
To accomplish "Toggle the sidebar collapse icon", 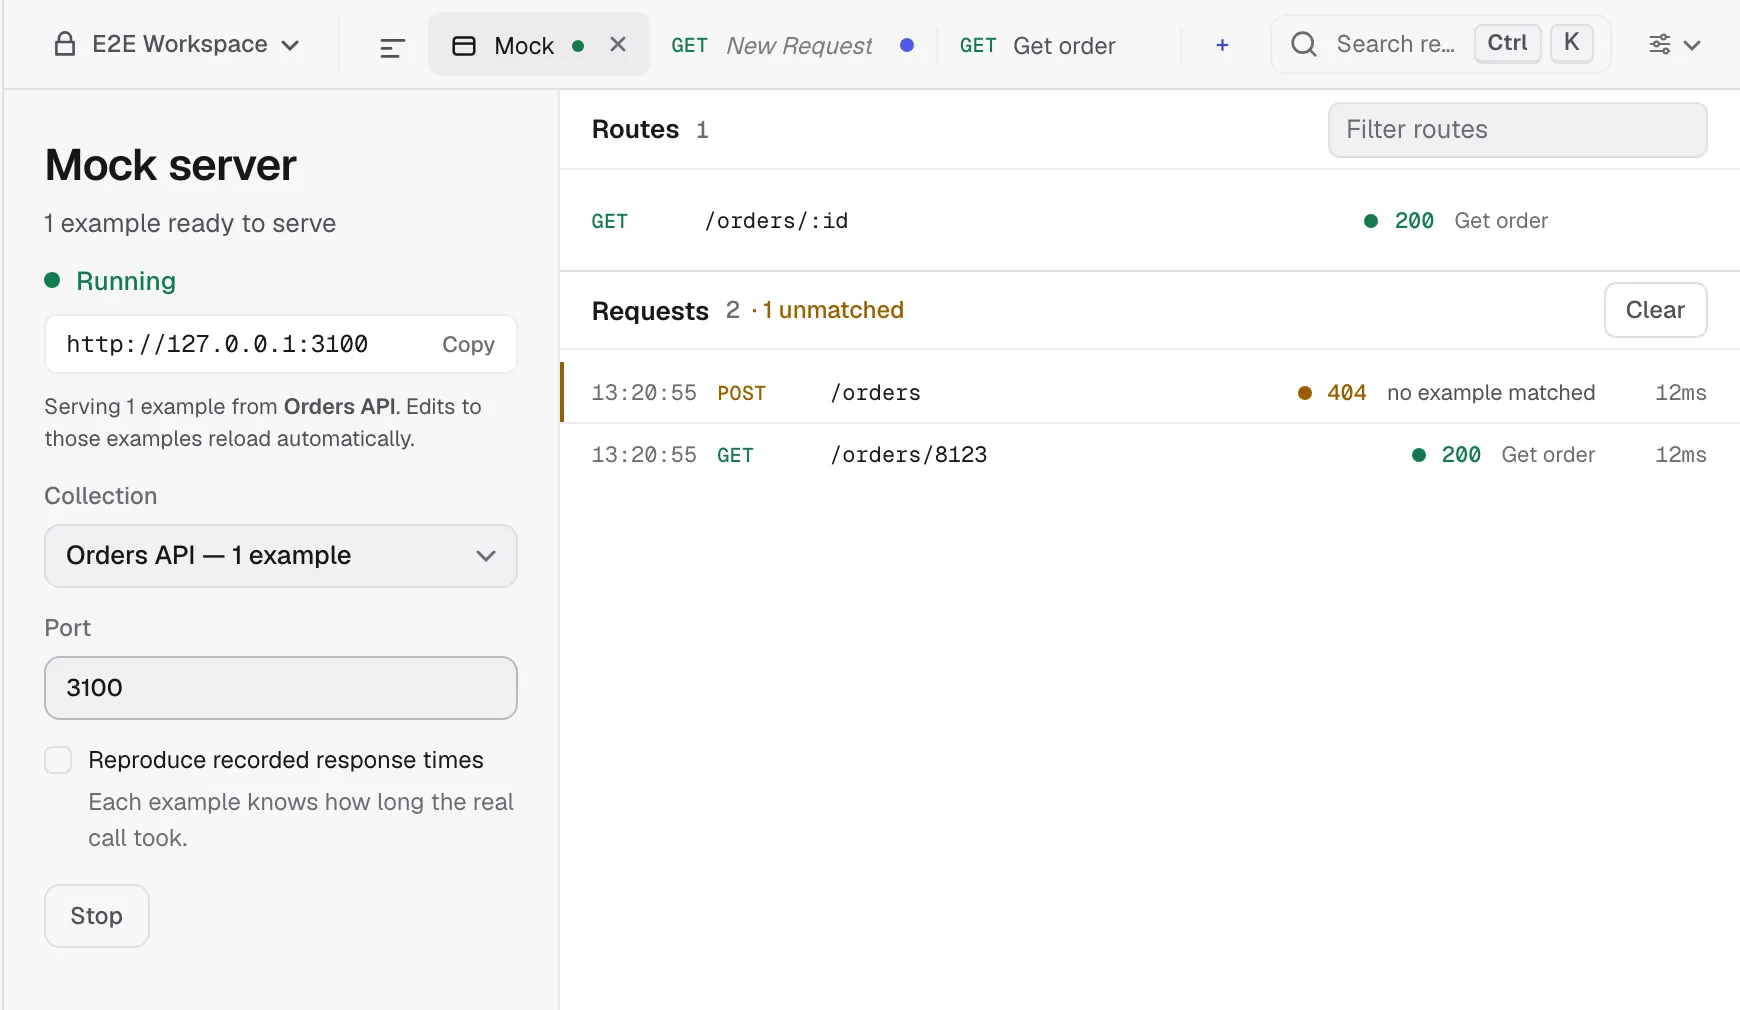I will 392,47.
